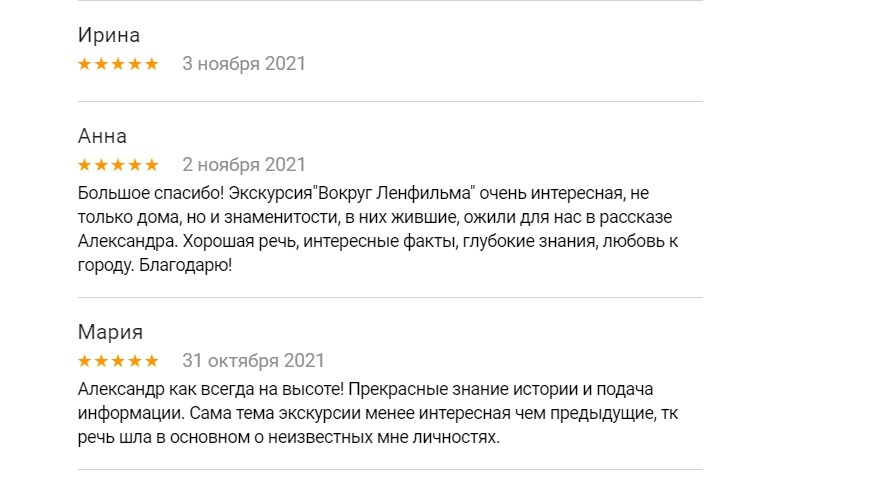Open reviewer Ирина's name

click(108, 36)
